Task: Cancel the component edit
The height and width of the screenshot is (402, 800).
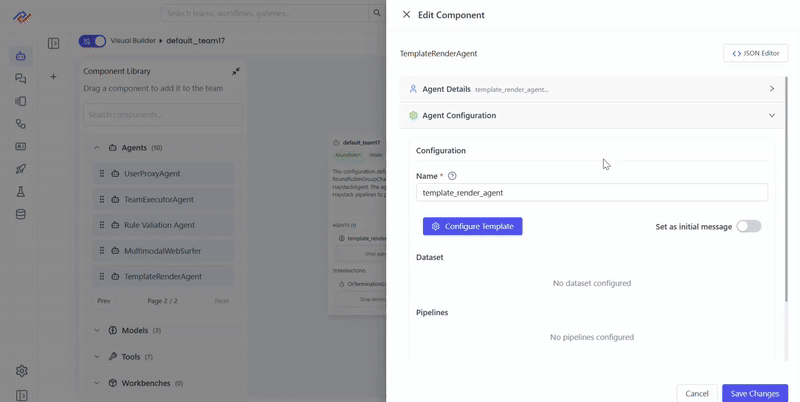Action: [697, 393]
